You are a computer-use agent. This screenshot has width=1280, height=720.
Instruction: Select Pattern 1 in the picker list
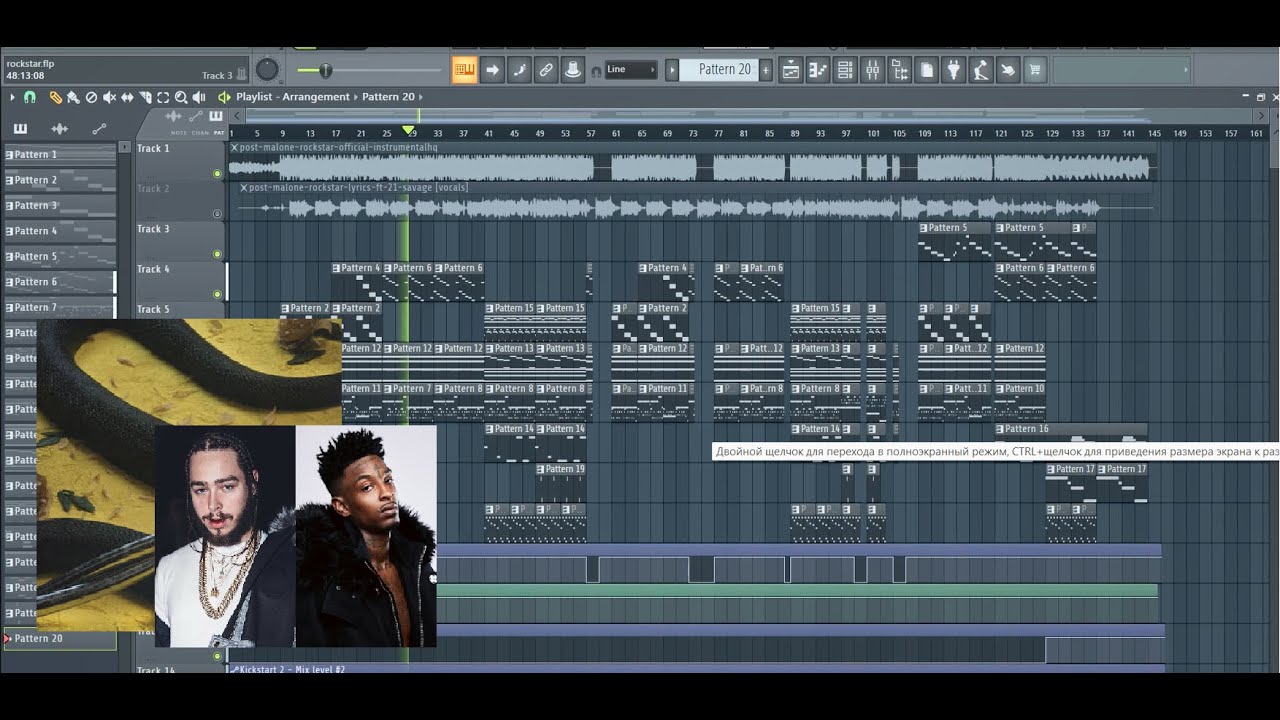click(60, 155)
